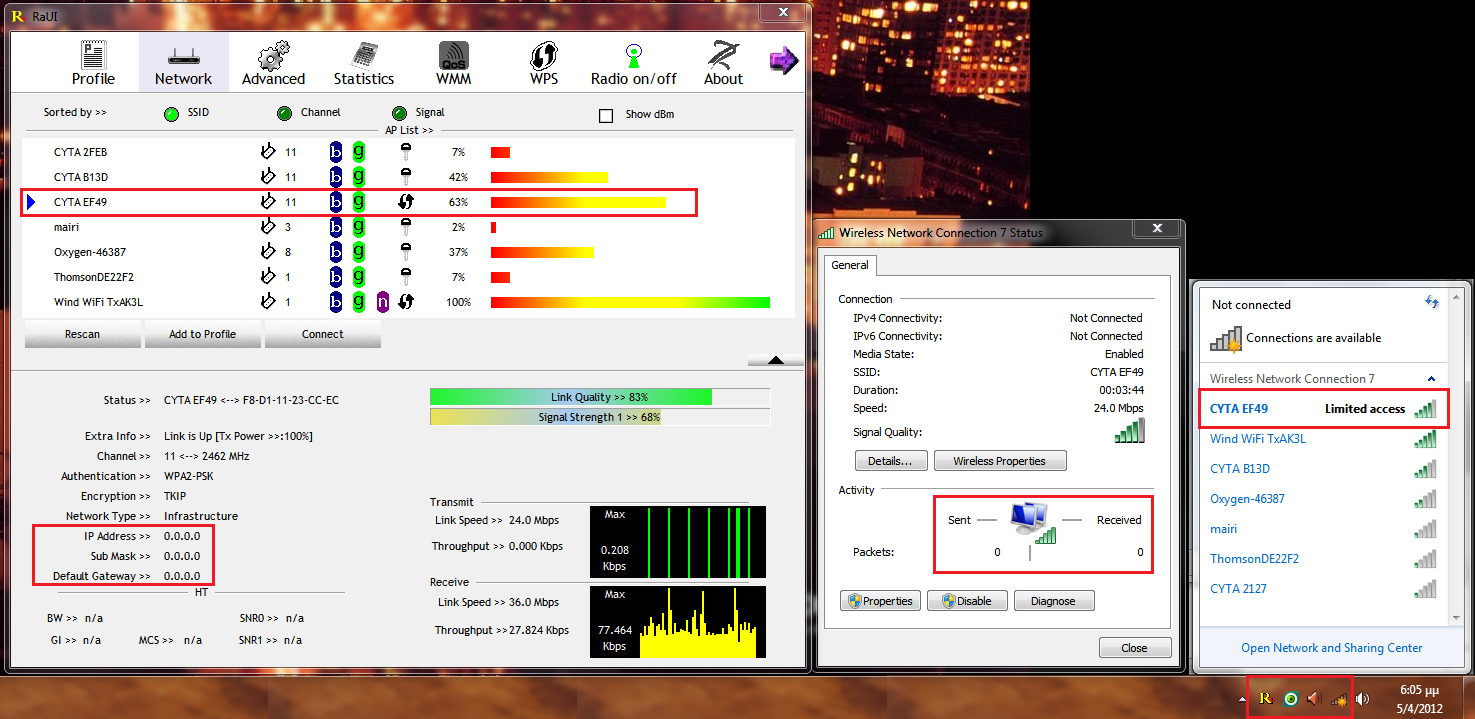The height and width of the screenshot is (719, 1475).
Task: Collapse Wireless Network Connection 7 section
Action: coord(1431,379)
